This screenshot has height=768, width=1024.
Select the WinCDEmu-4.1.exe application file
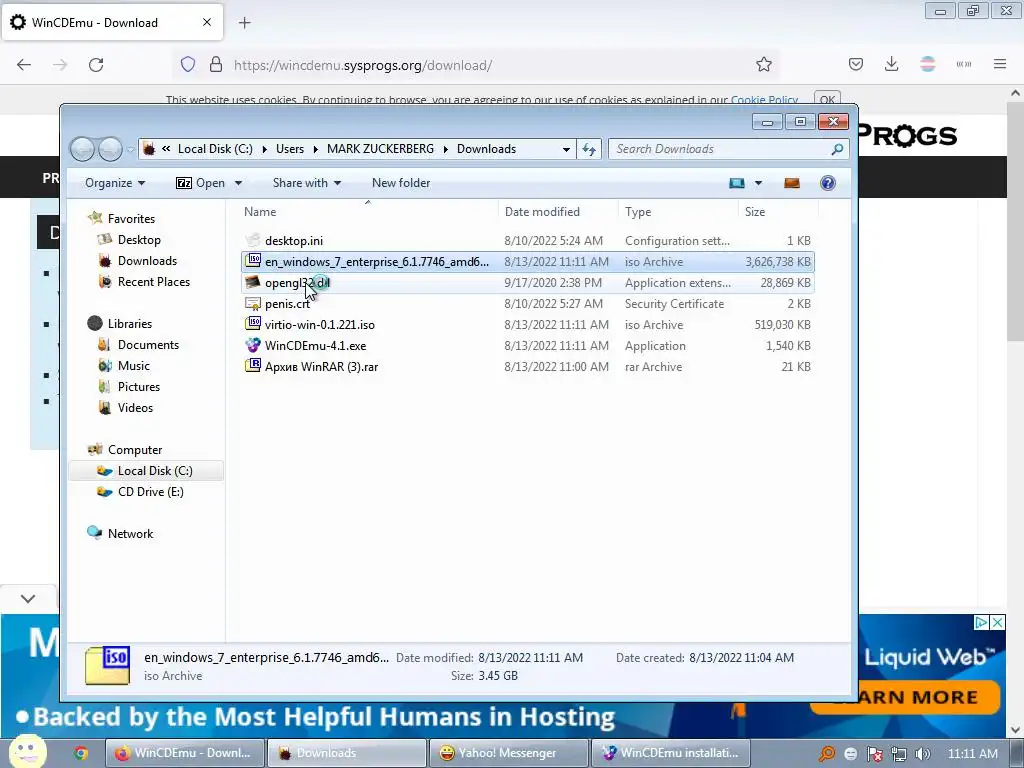pos(528,345)
